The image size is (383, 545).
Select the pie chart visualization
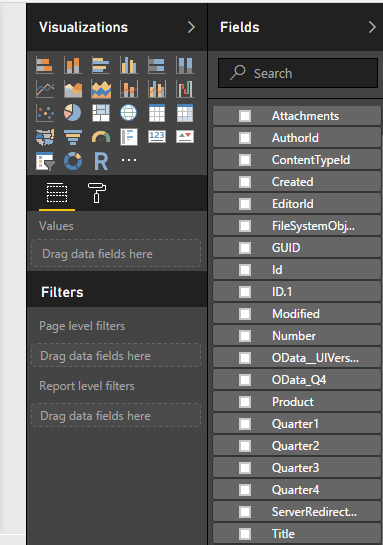(x=73, y=113)
